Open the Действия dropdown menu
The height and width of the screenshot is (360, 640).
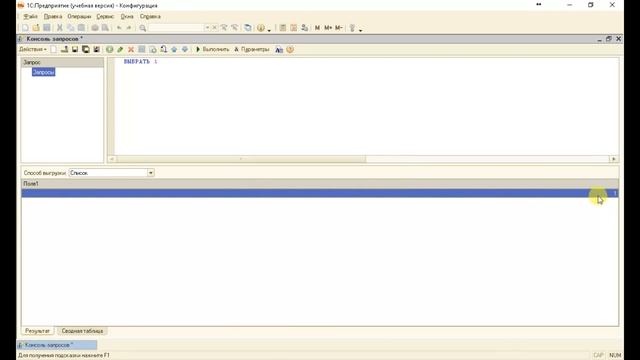point(33,49)
